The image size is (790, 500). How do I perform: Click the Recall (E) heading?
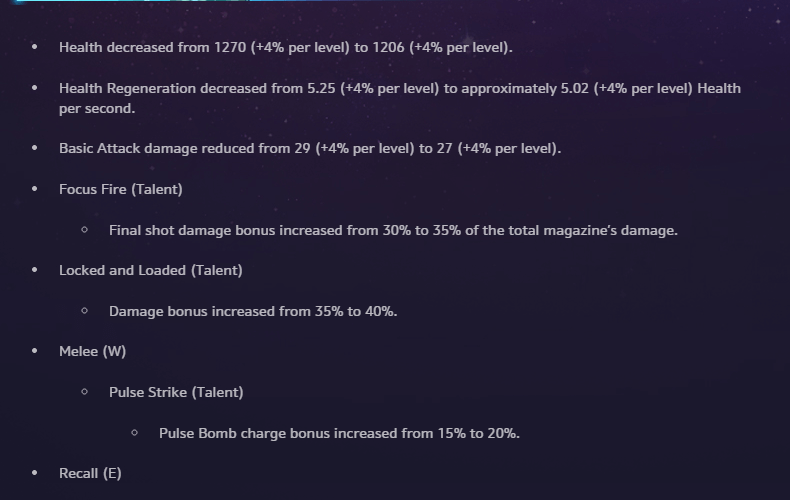pos(90,473)
